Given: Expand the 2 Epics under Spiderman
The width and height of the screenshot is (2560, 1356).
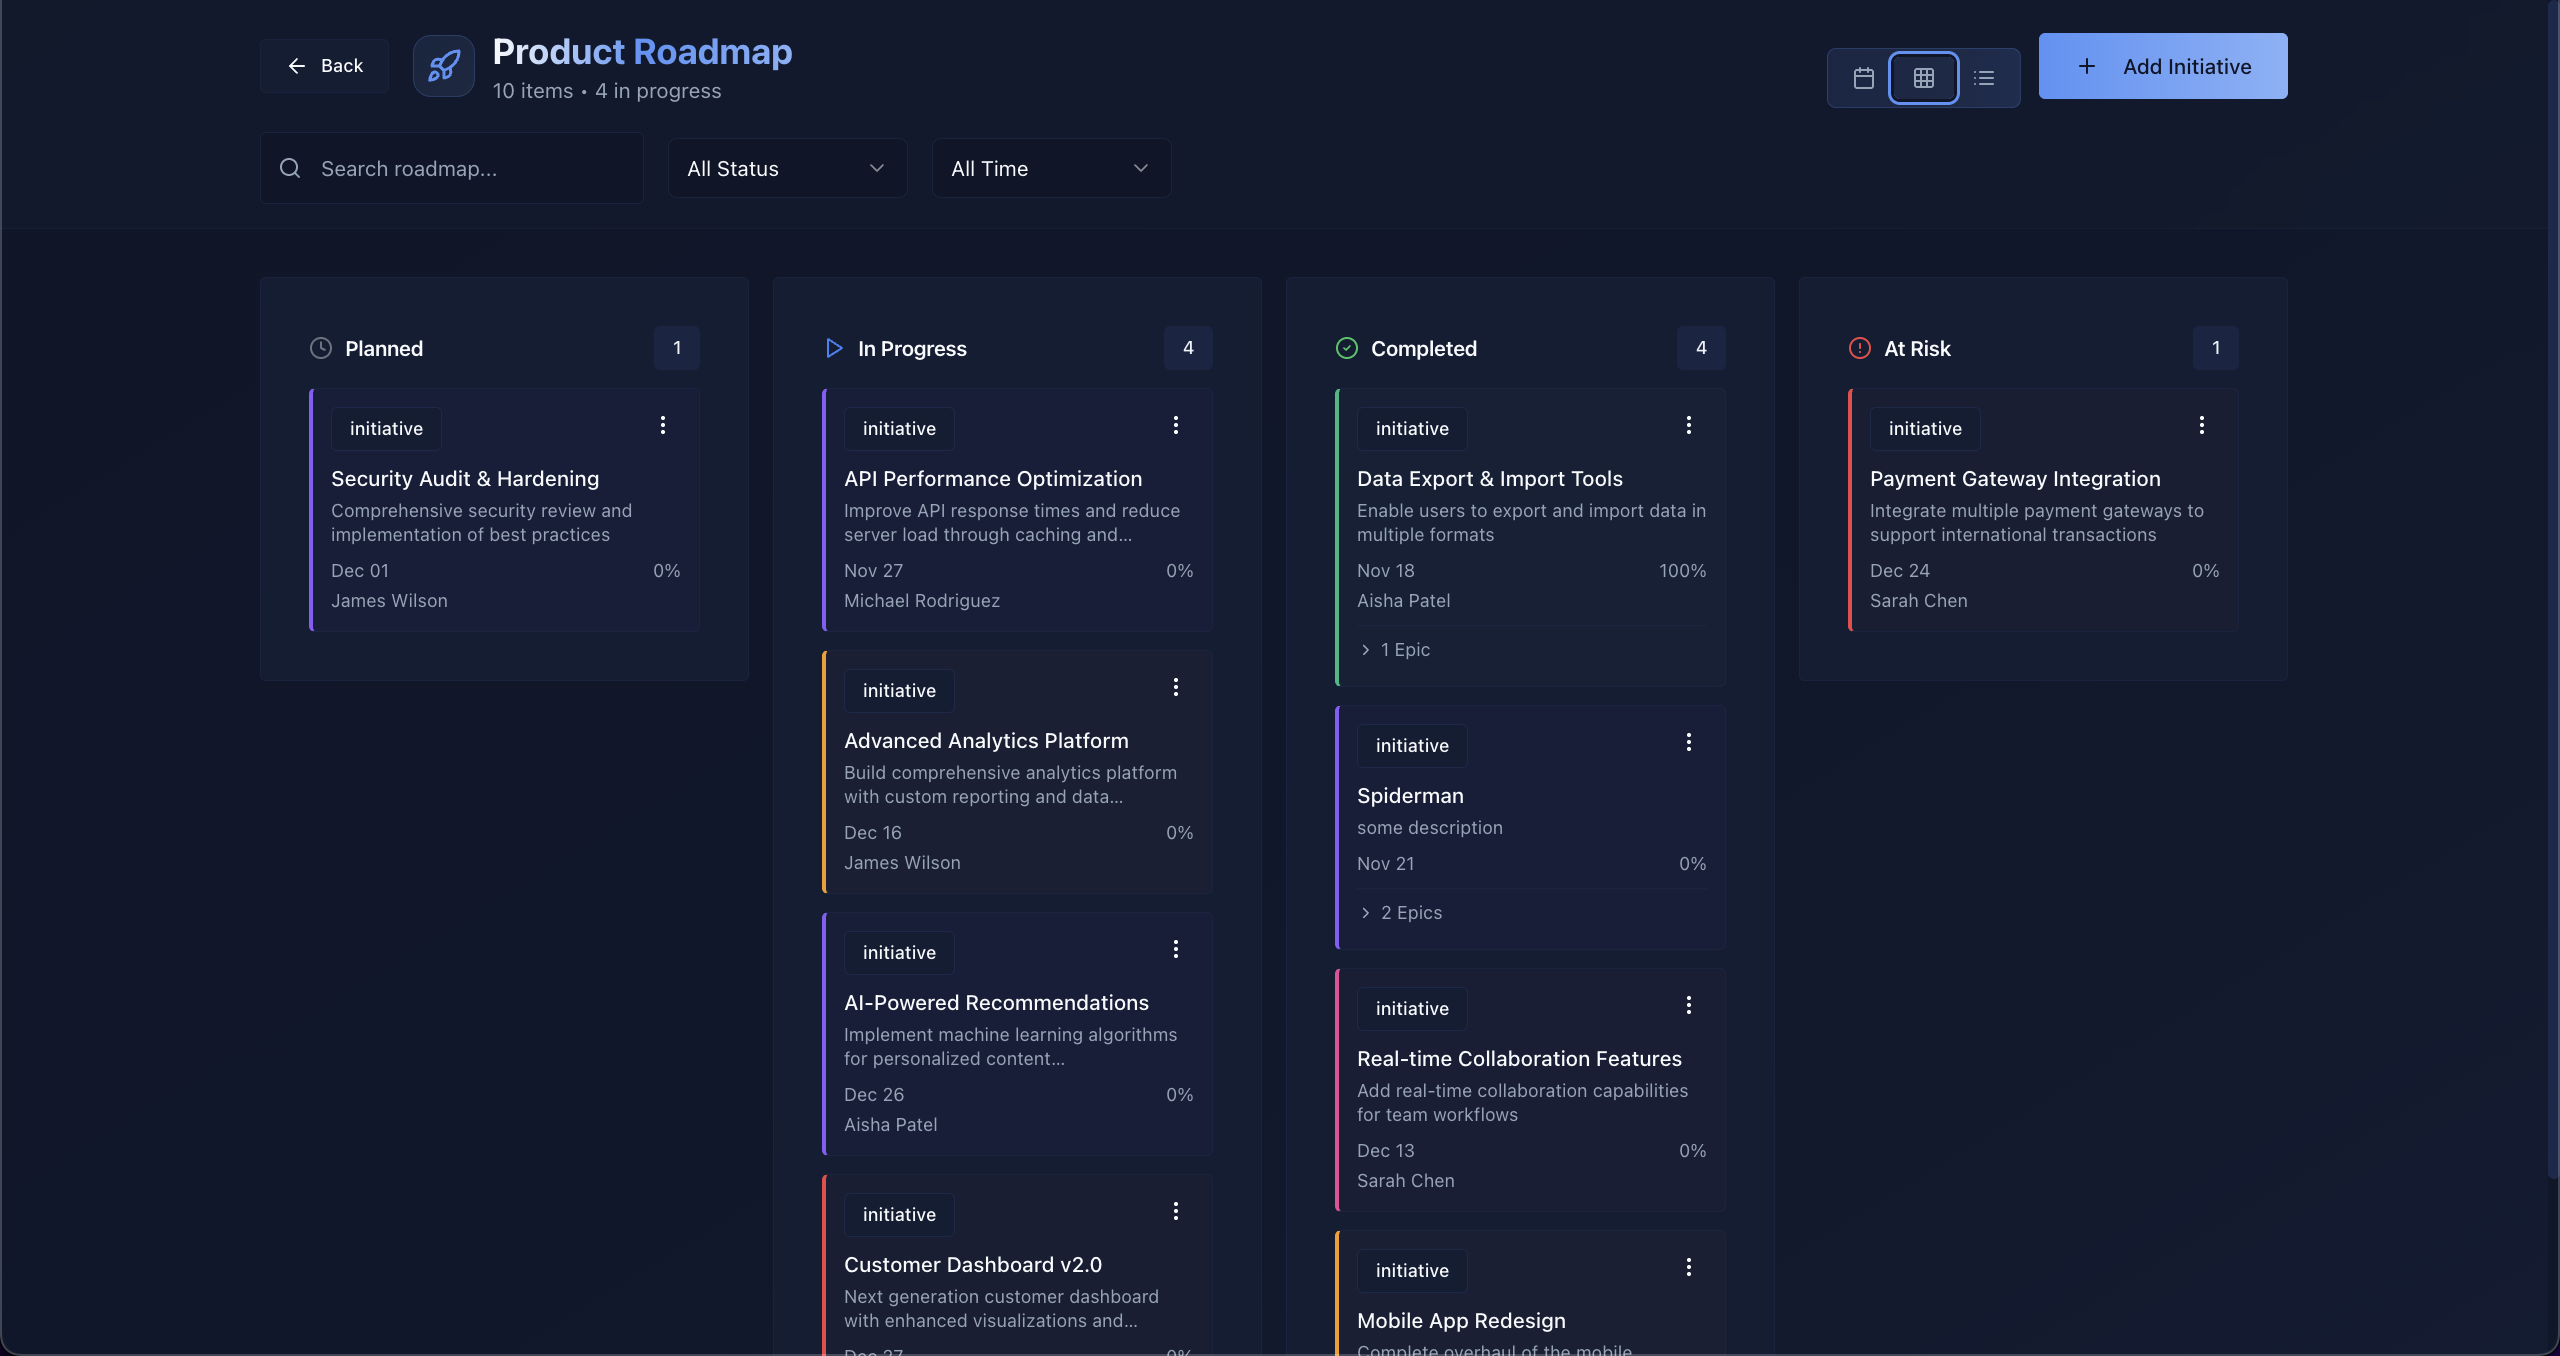Looking at the screenshot, I should 1400,912.
